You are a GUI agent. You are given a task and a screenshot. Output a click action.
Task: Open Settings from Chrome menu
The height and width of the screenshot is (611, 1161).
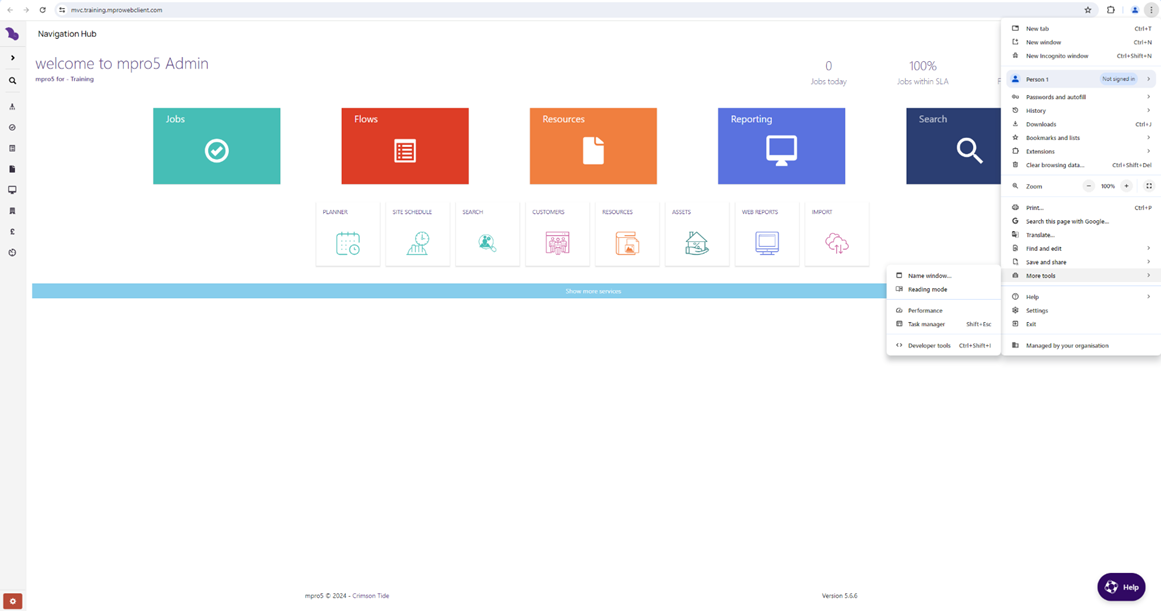(1081, 310)
